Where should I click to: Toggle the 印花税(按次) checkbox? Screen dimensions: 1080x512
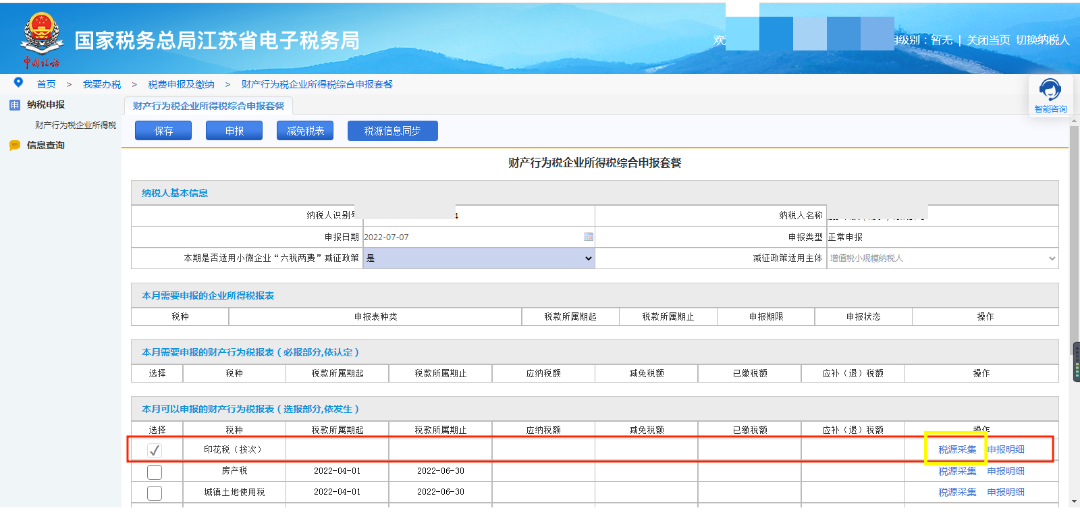click(x=154, y=450)
